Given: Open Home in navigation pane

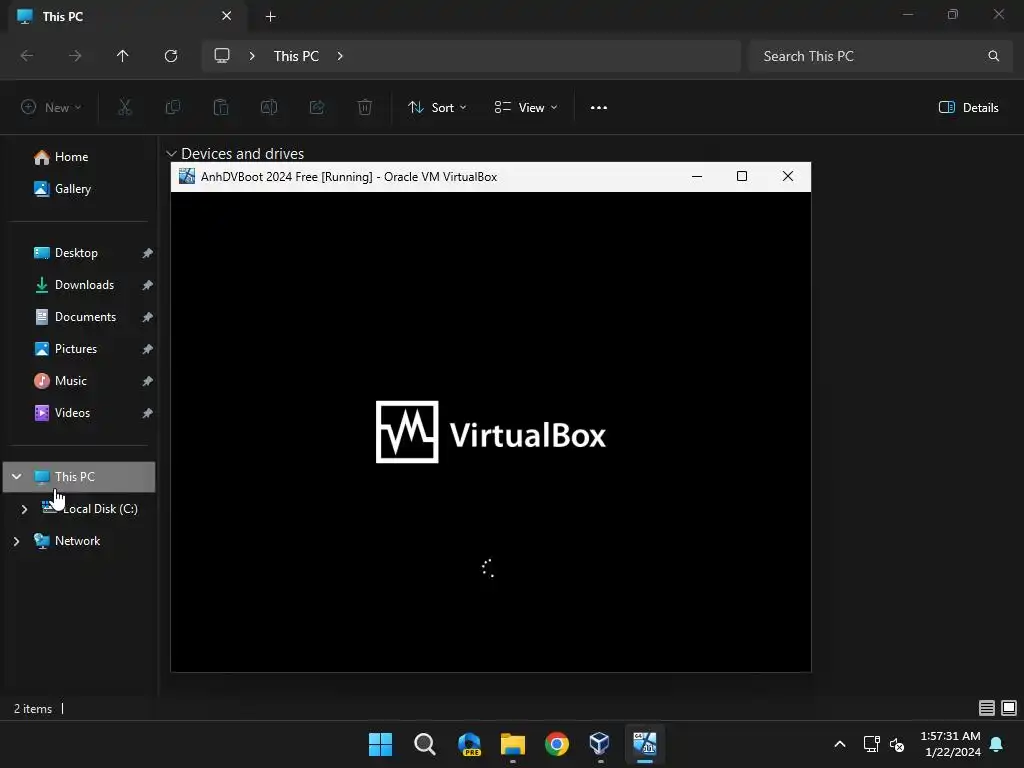Looking at the screenshot, I should click(71, 157).
